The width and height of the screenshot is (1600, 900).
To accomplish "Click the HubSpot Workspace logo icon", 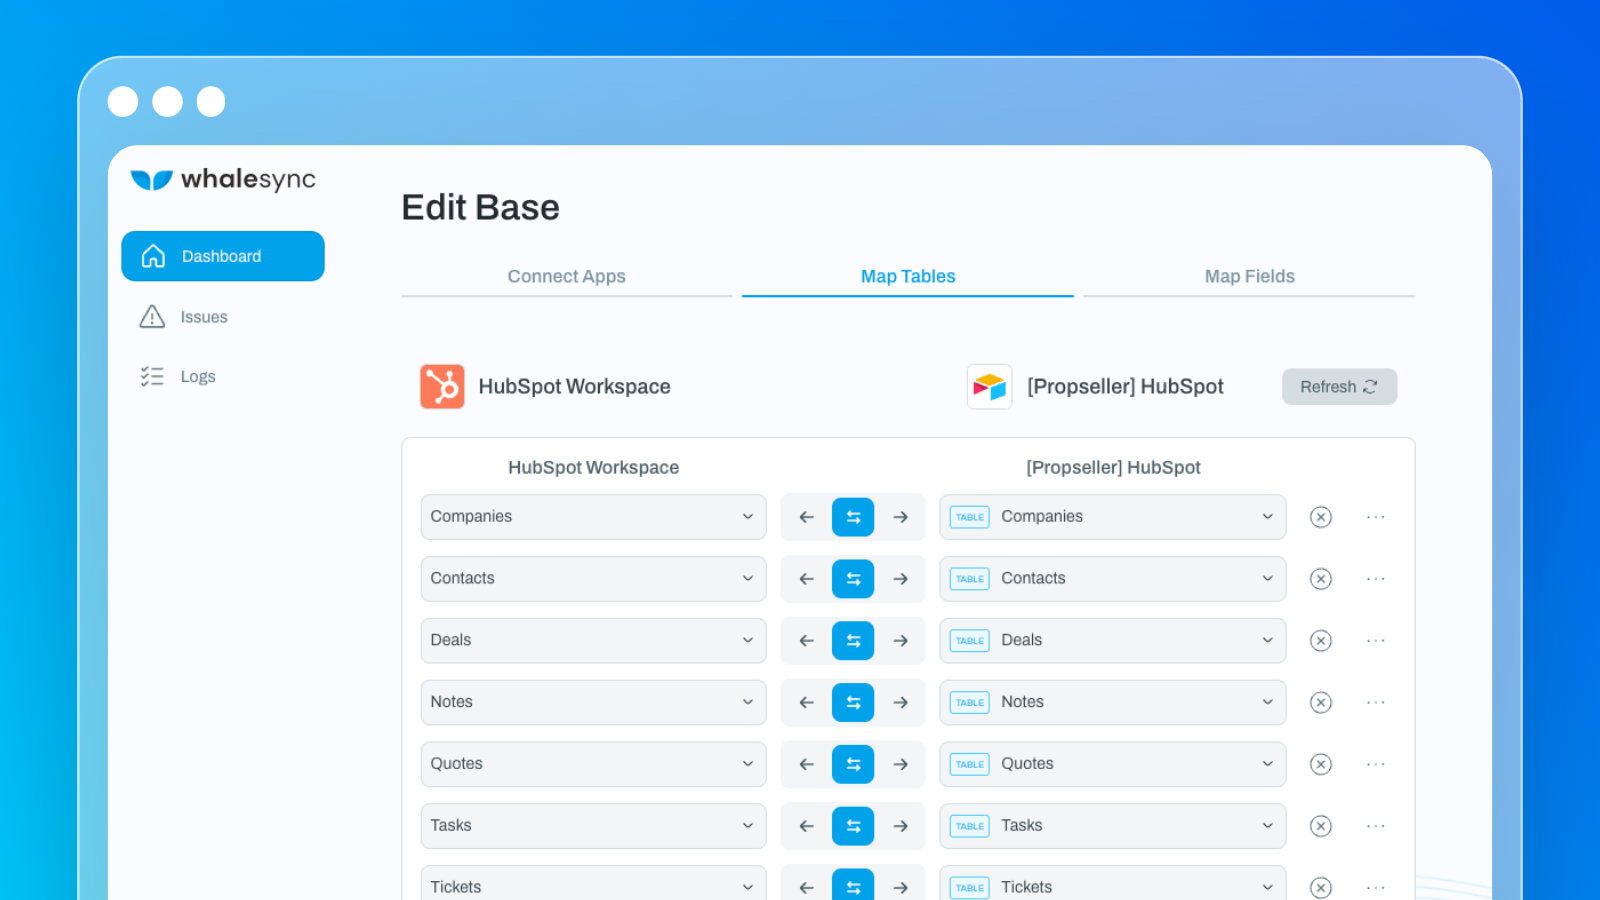I will click(442, 387).
